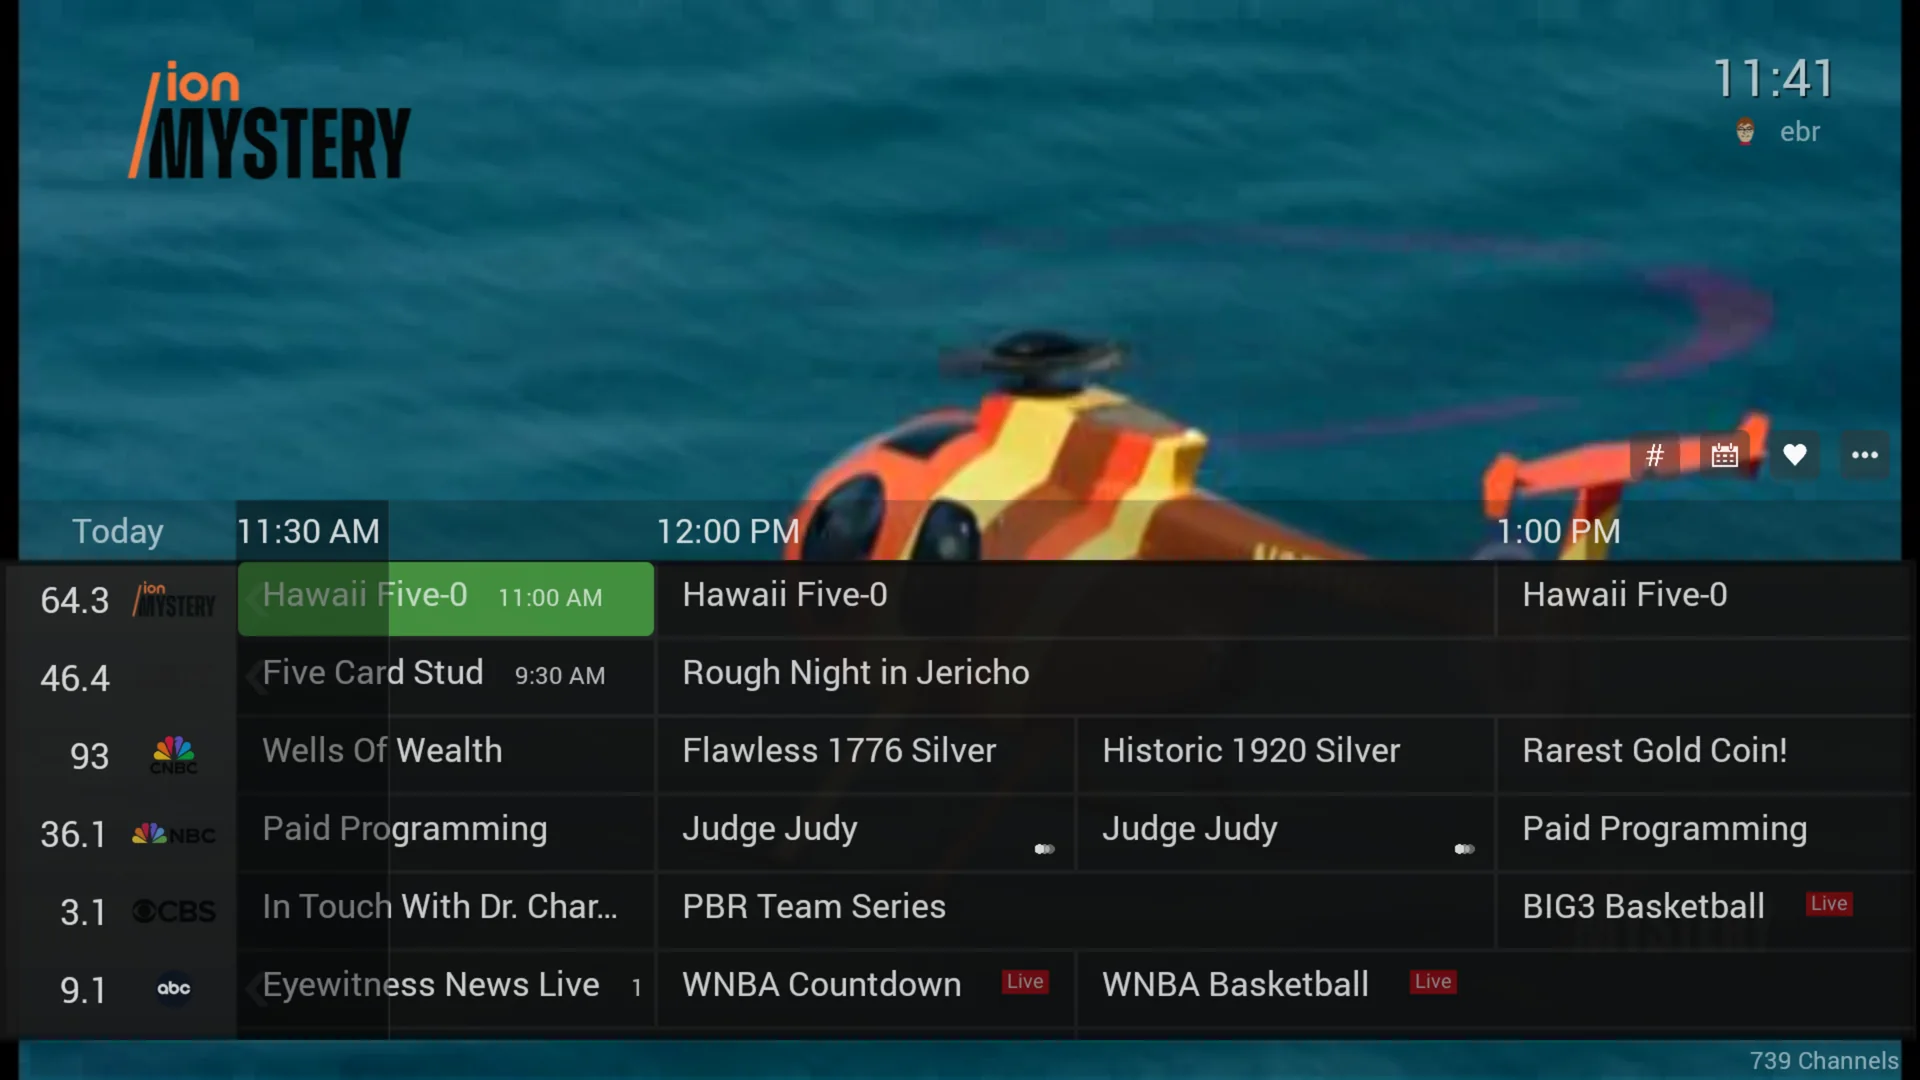Click the 739 Channels count label
Image resolution: width=1920 pixels, height=1080 pixels.
point(1824,1061)
